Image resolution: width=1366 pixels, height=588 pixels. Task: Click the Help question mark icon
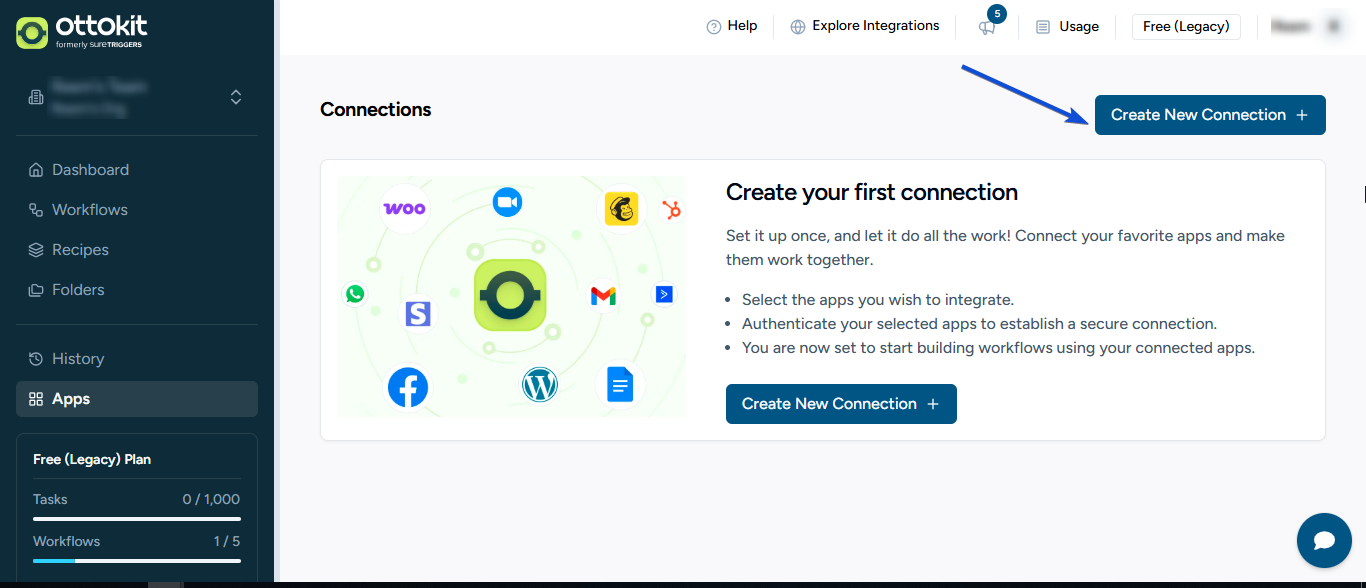pyautogui.click(x=714, y=27)
